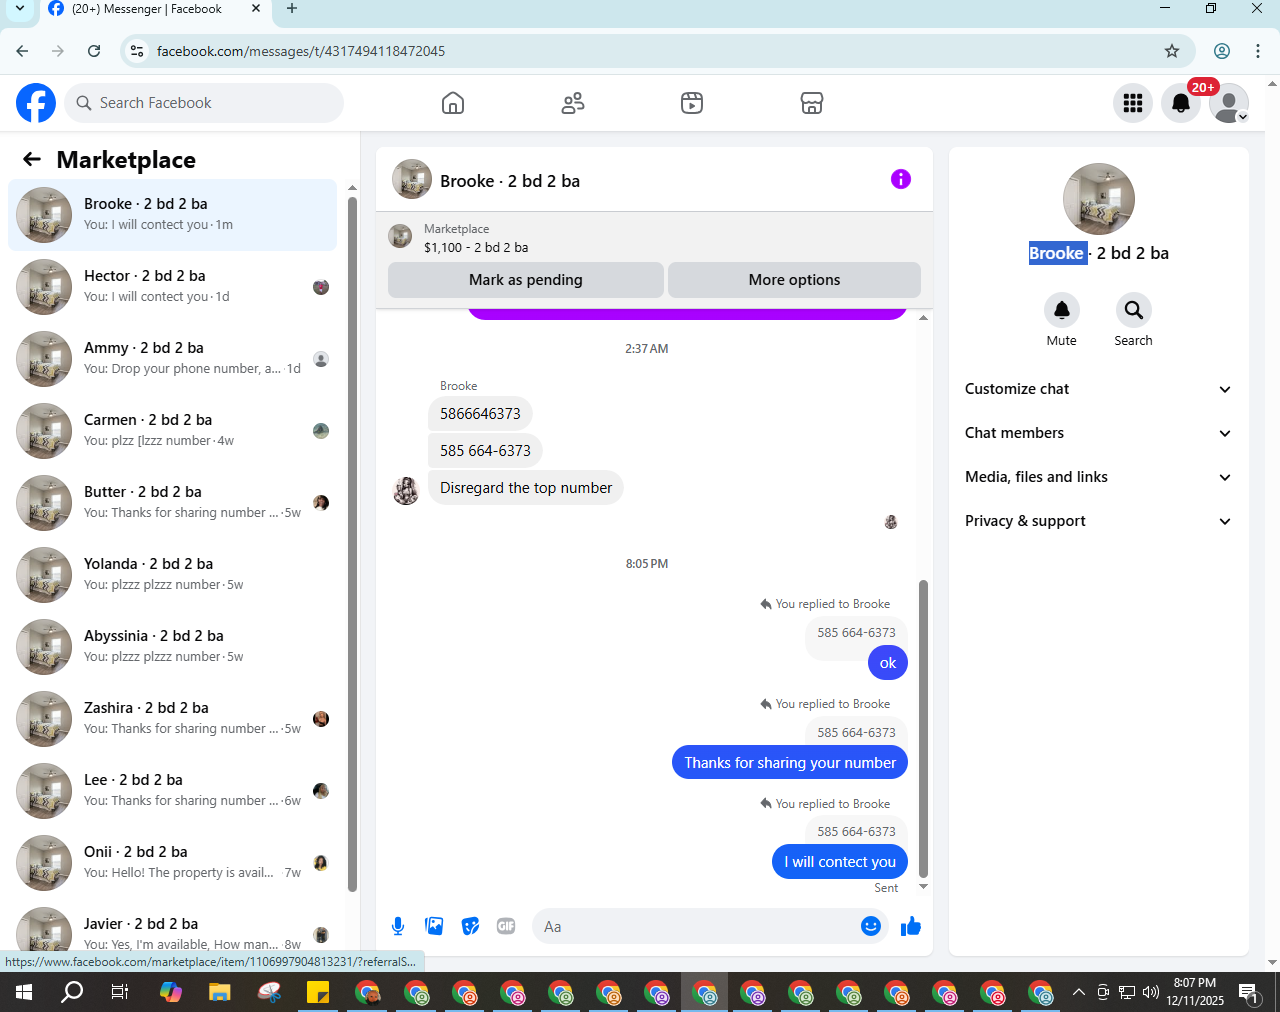
Task: Choose a sticker icon
Action: click(x=470, y=926)
